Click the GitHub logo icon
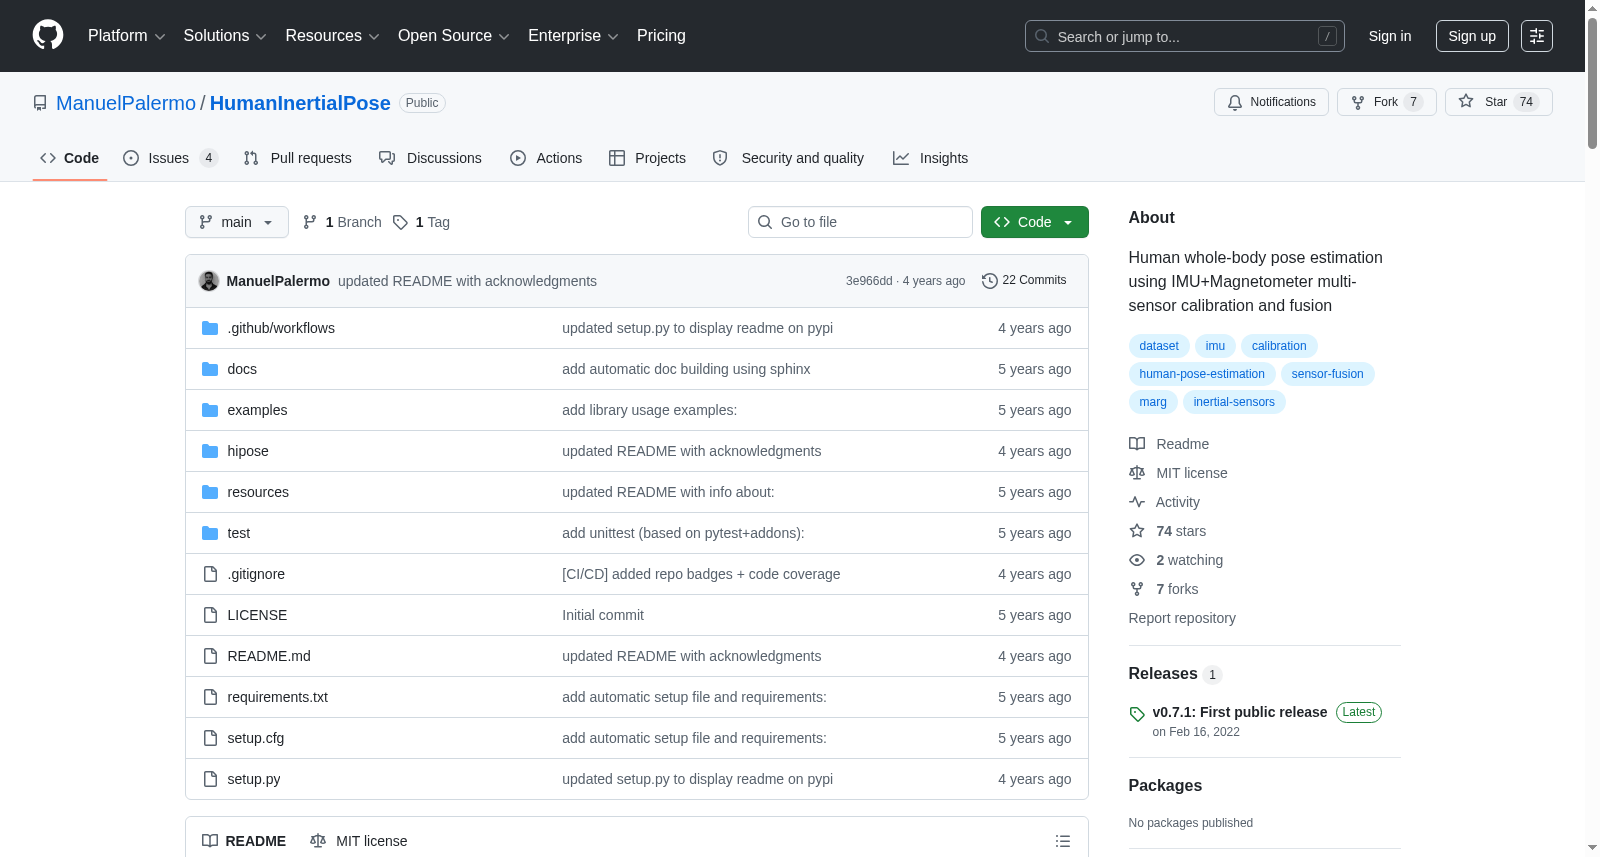The image size is (1600, 857). [48, 36]
